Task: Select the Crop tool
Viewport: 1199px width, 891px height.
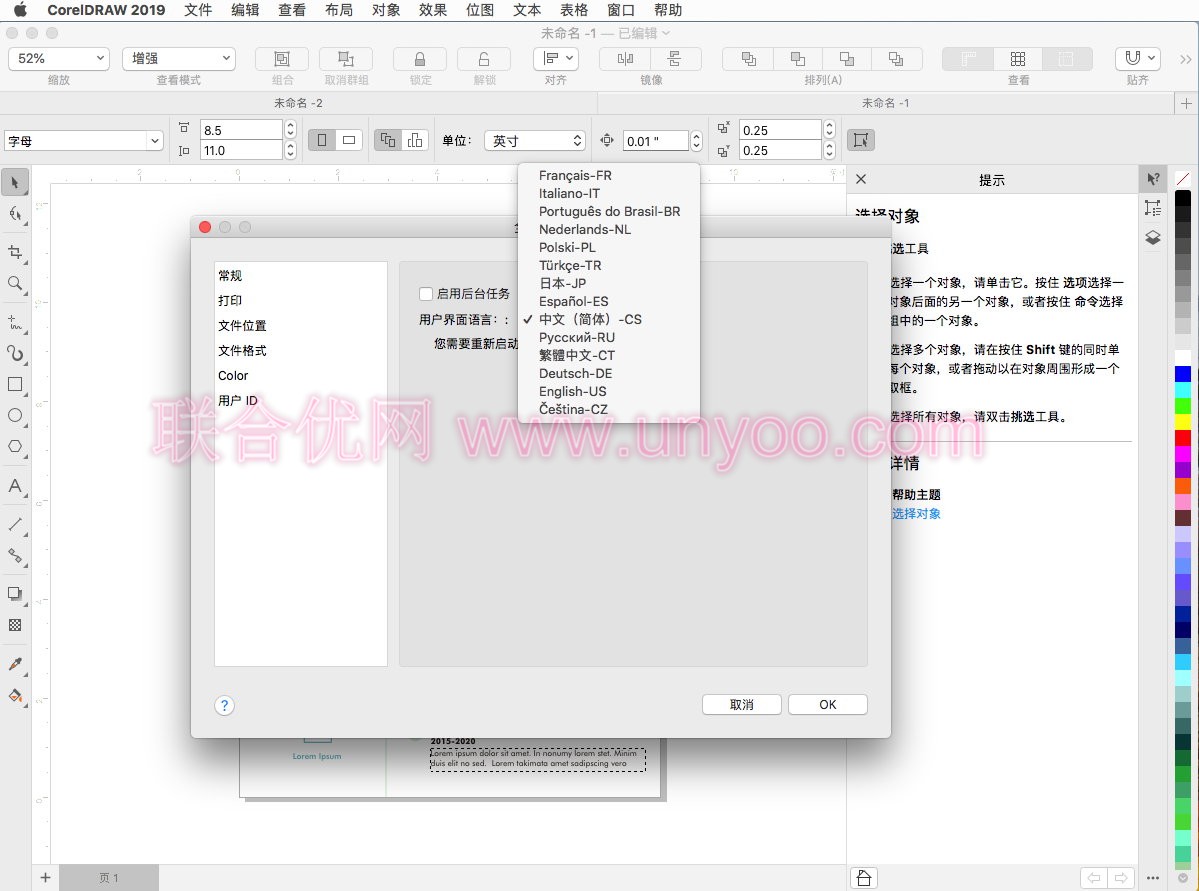Action: tap(15, 252)
